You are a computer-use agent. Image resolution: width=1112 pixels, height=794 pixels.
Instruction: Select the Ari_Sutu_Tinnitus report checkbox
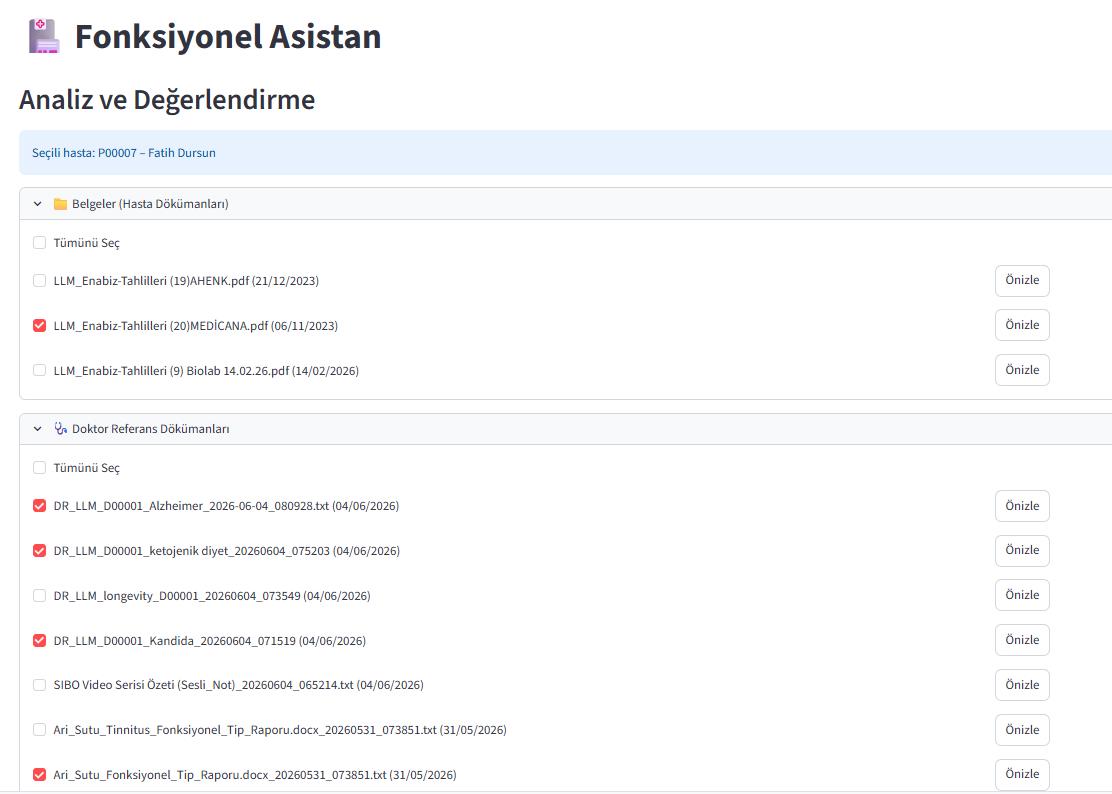click(40, 730)
